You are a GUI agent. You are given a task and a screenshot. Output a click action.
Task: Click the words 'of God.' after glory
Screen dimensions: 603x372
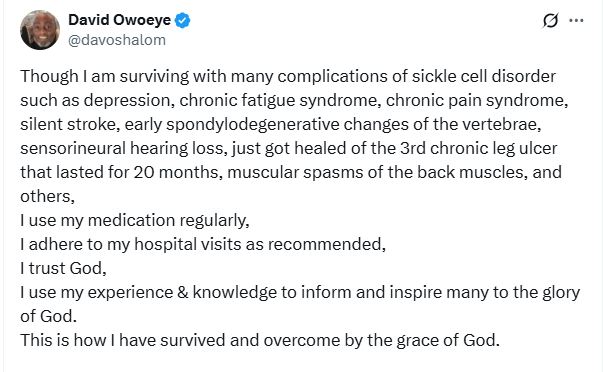point(48,316)
